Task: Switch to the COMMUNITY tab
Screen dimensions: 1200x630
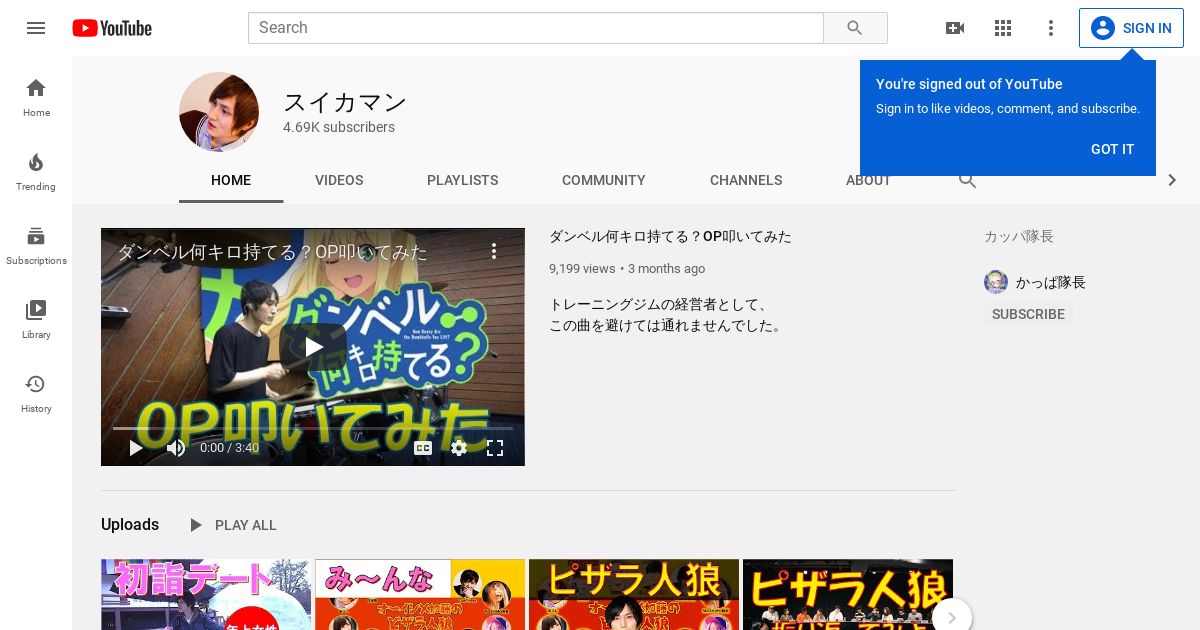Action: click(x=604, y=180)
